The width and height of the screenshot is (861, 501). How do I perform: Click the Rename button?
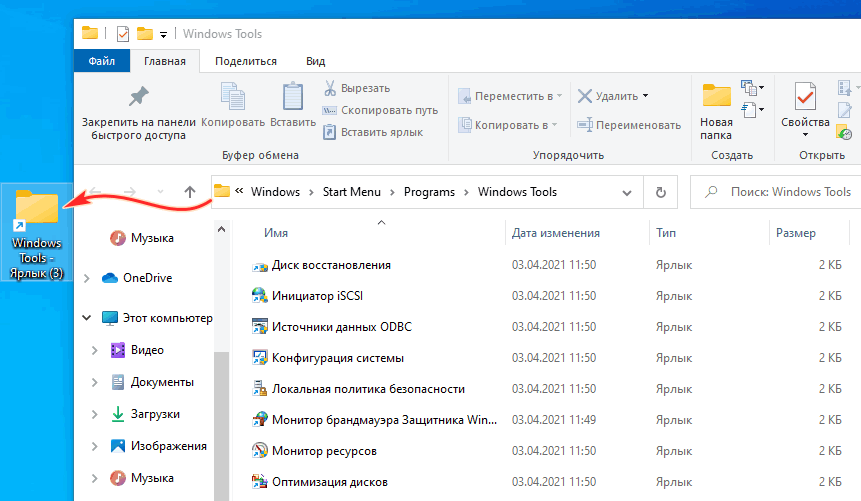[629, 125]
